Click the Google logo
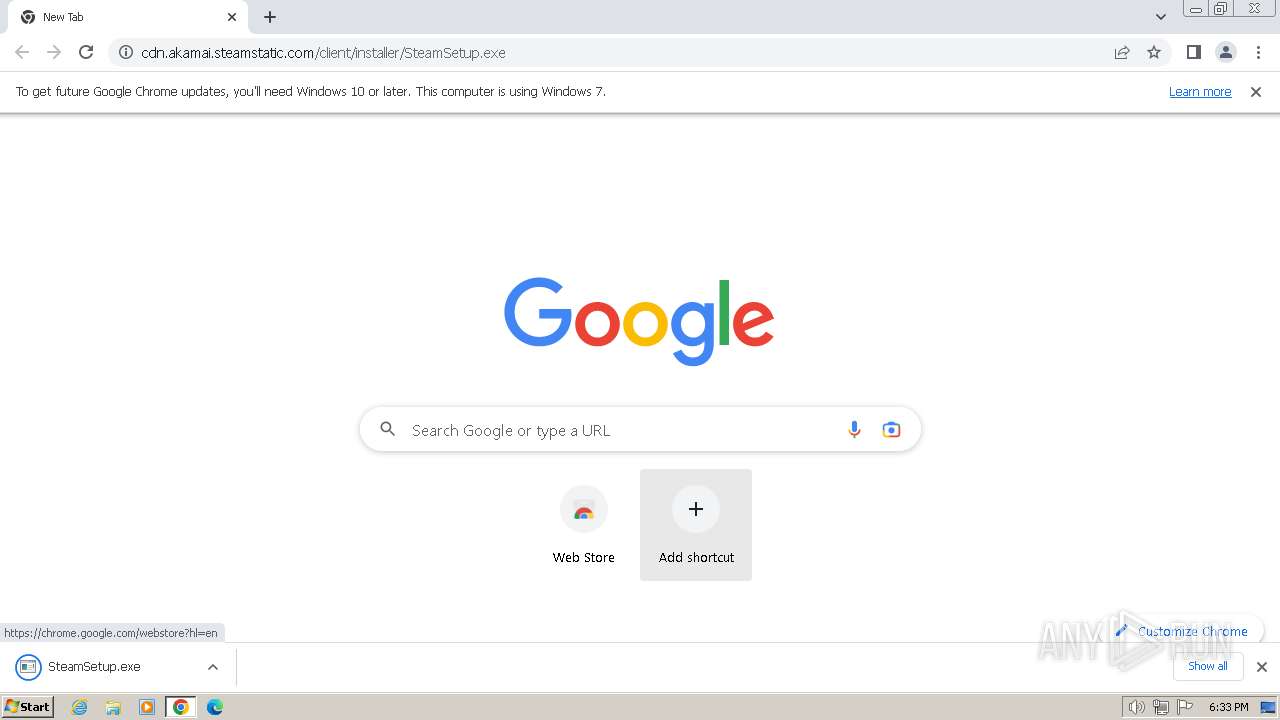Viewport: 1280px width, 720px height. click(x=639, y=321)
